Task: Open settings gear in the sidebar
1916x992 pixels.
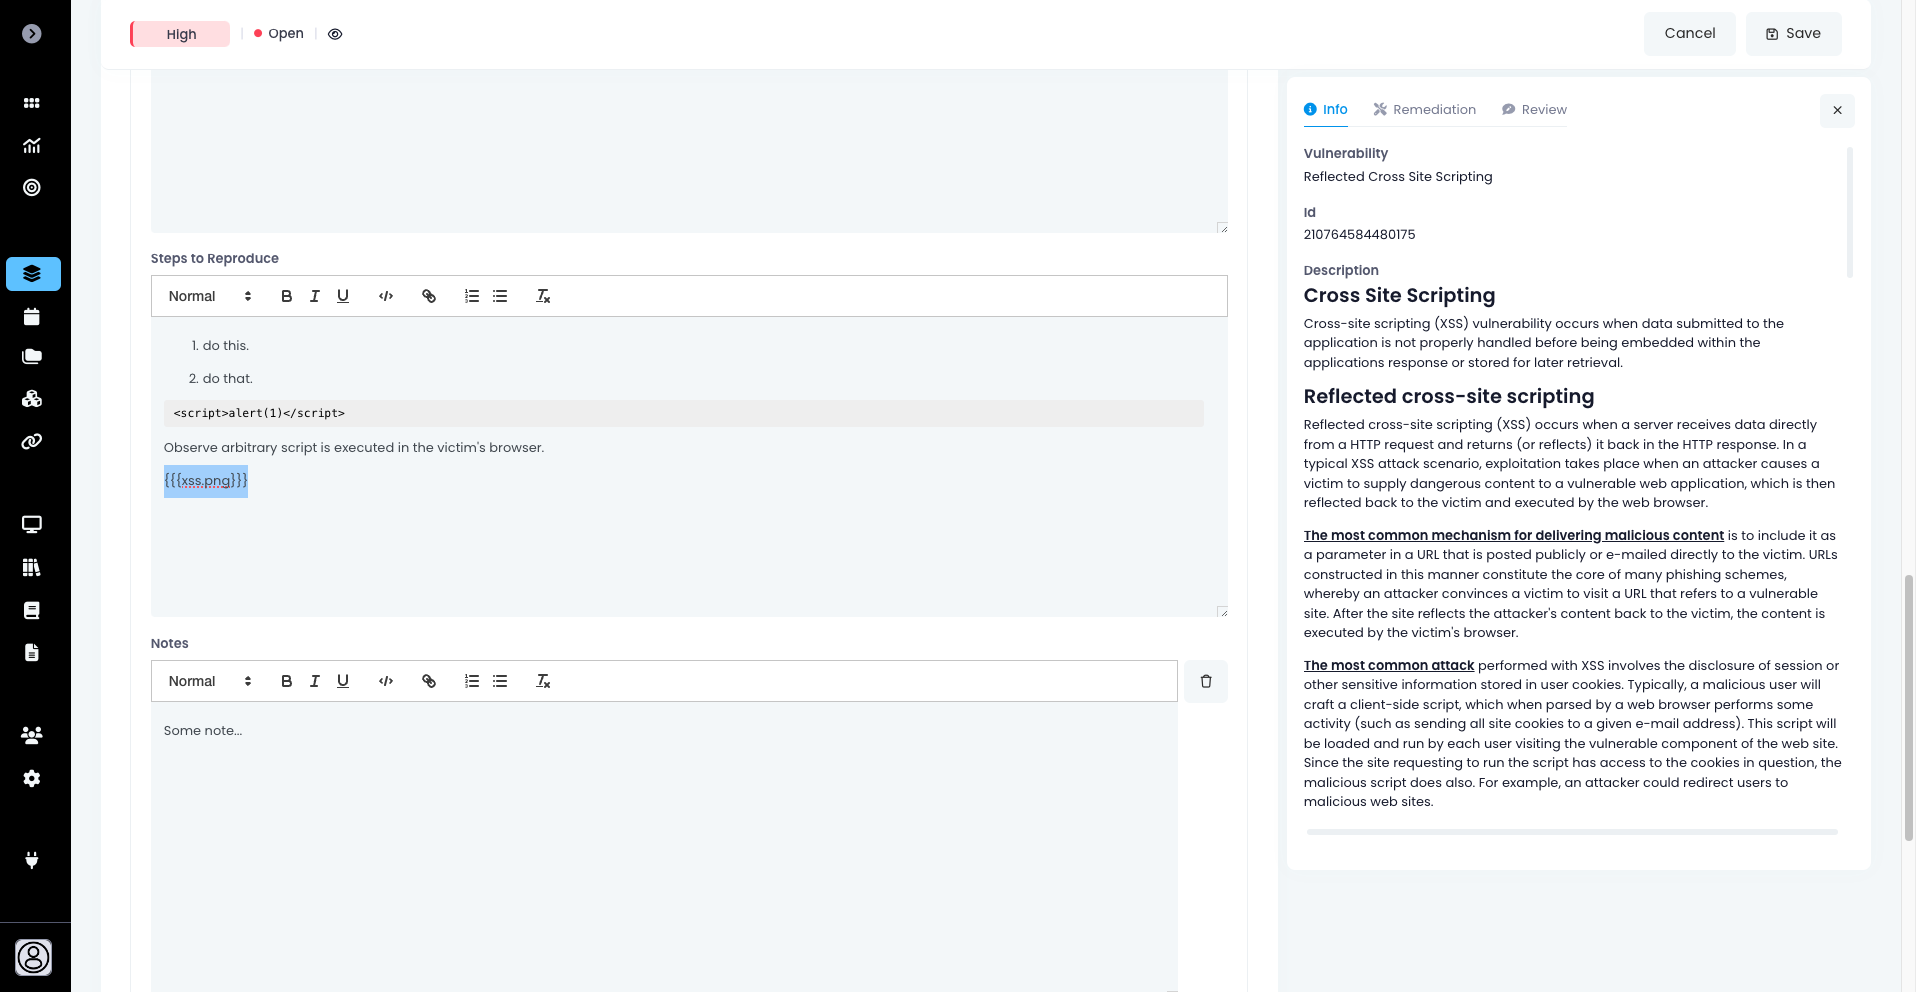Action: tap(32, 778)
